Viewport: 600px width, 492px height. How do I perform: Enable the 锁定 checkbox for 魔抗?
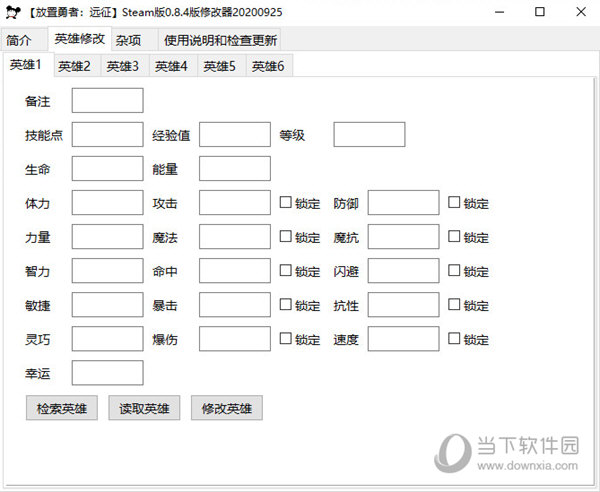pyautogui.click(x=454, y=236)
